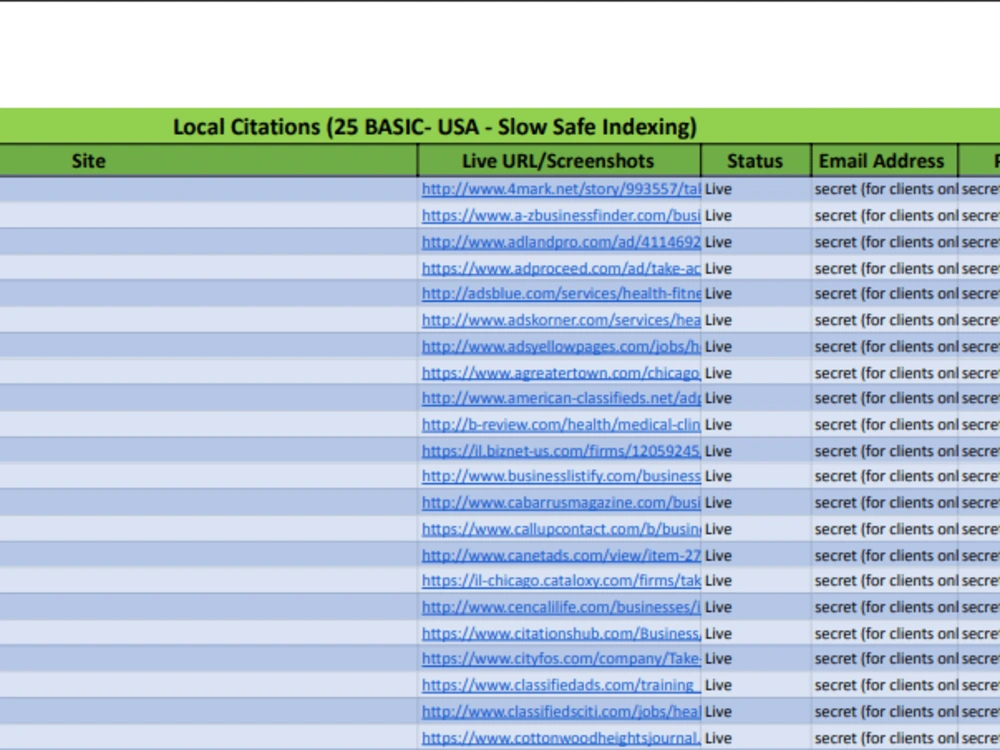Open the callupcontact.com link
This screenshot has height=750, width=1000.
561,529
